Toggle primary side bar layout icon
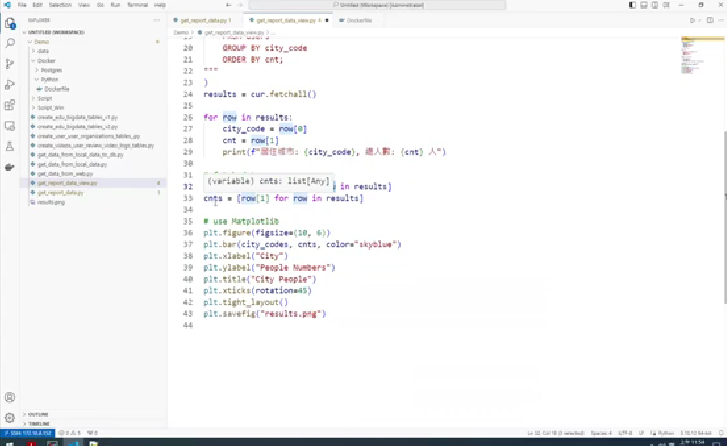Screen dimensions: 727x446 [x=632, y=5]
